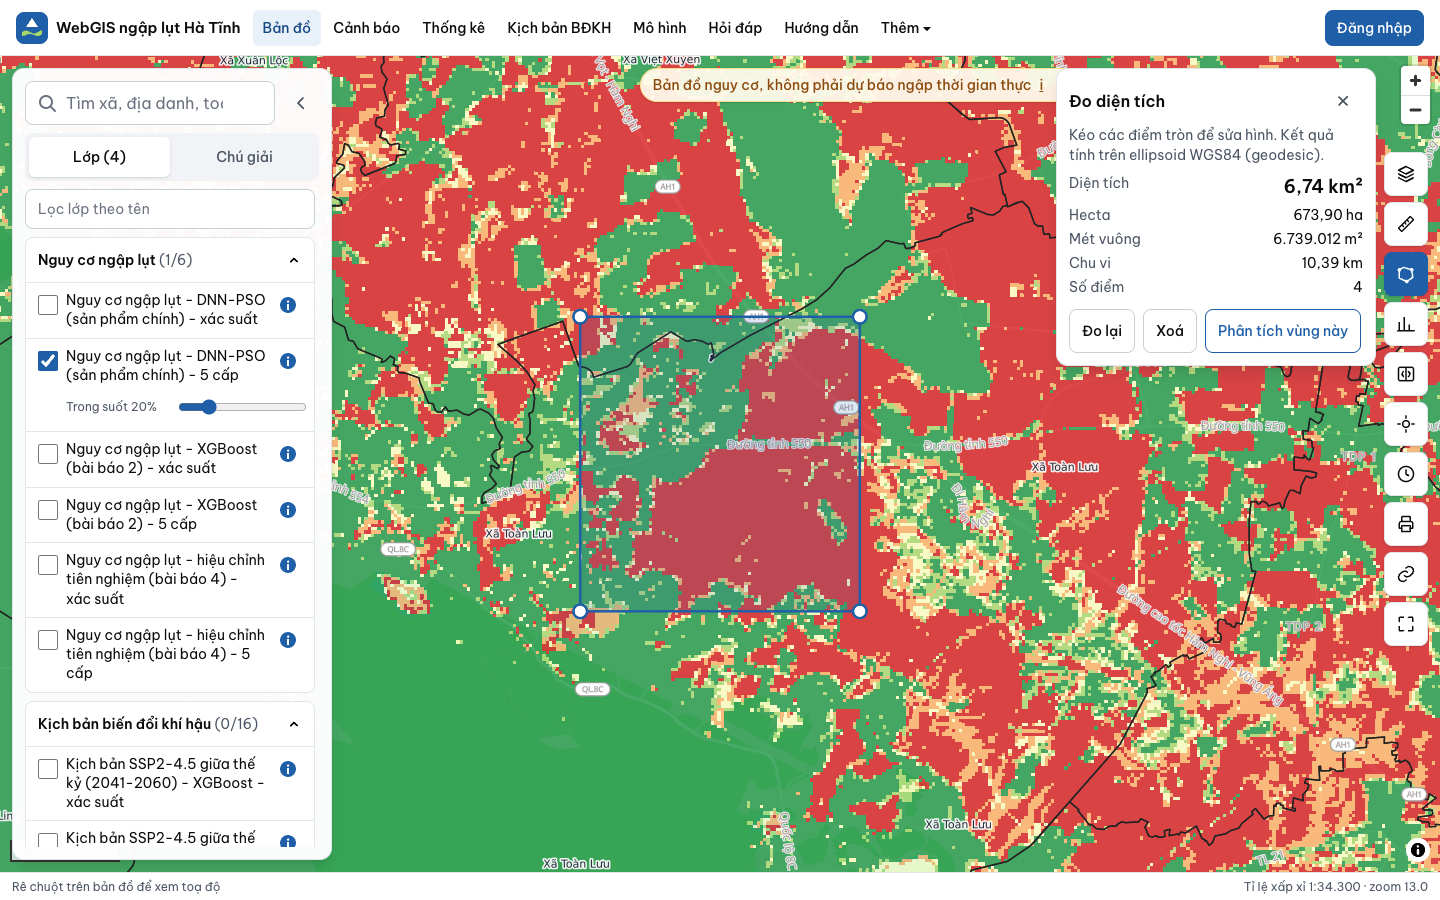Tick SSP2-4.5 giữa thế kỷ XGBoost xác suất checkbox

tap(48, 769)
